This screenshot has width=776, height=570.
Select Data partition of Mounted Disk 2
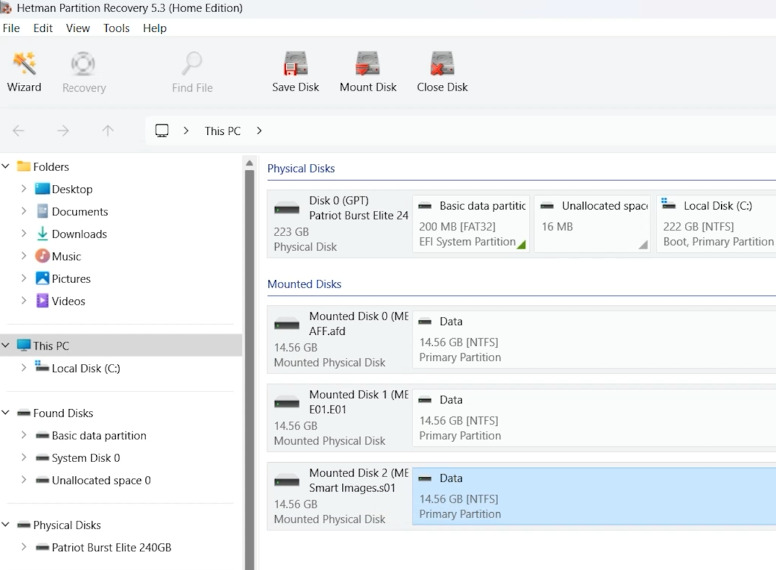click(594, 496)
